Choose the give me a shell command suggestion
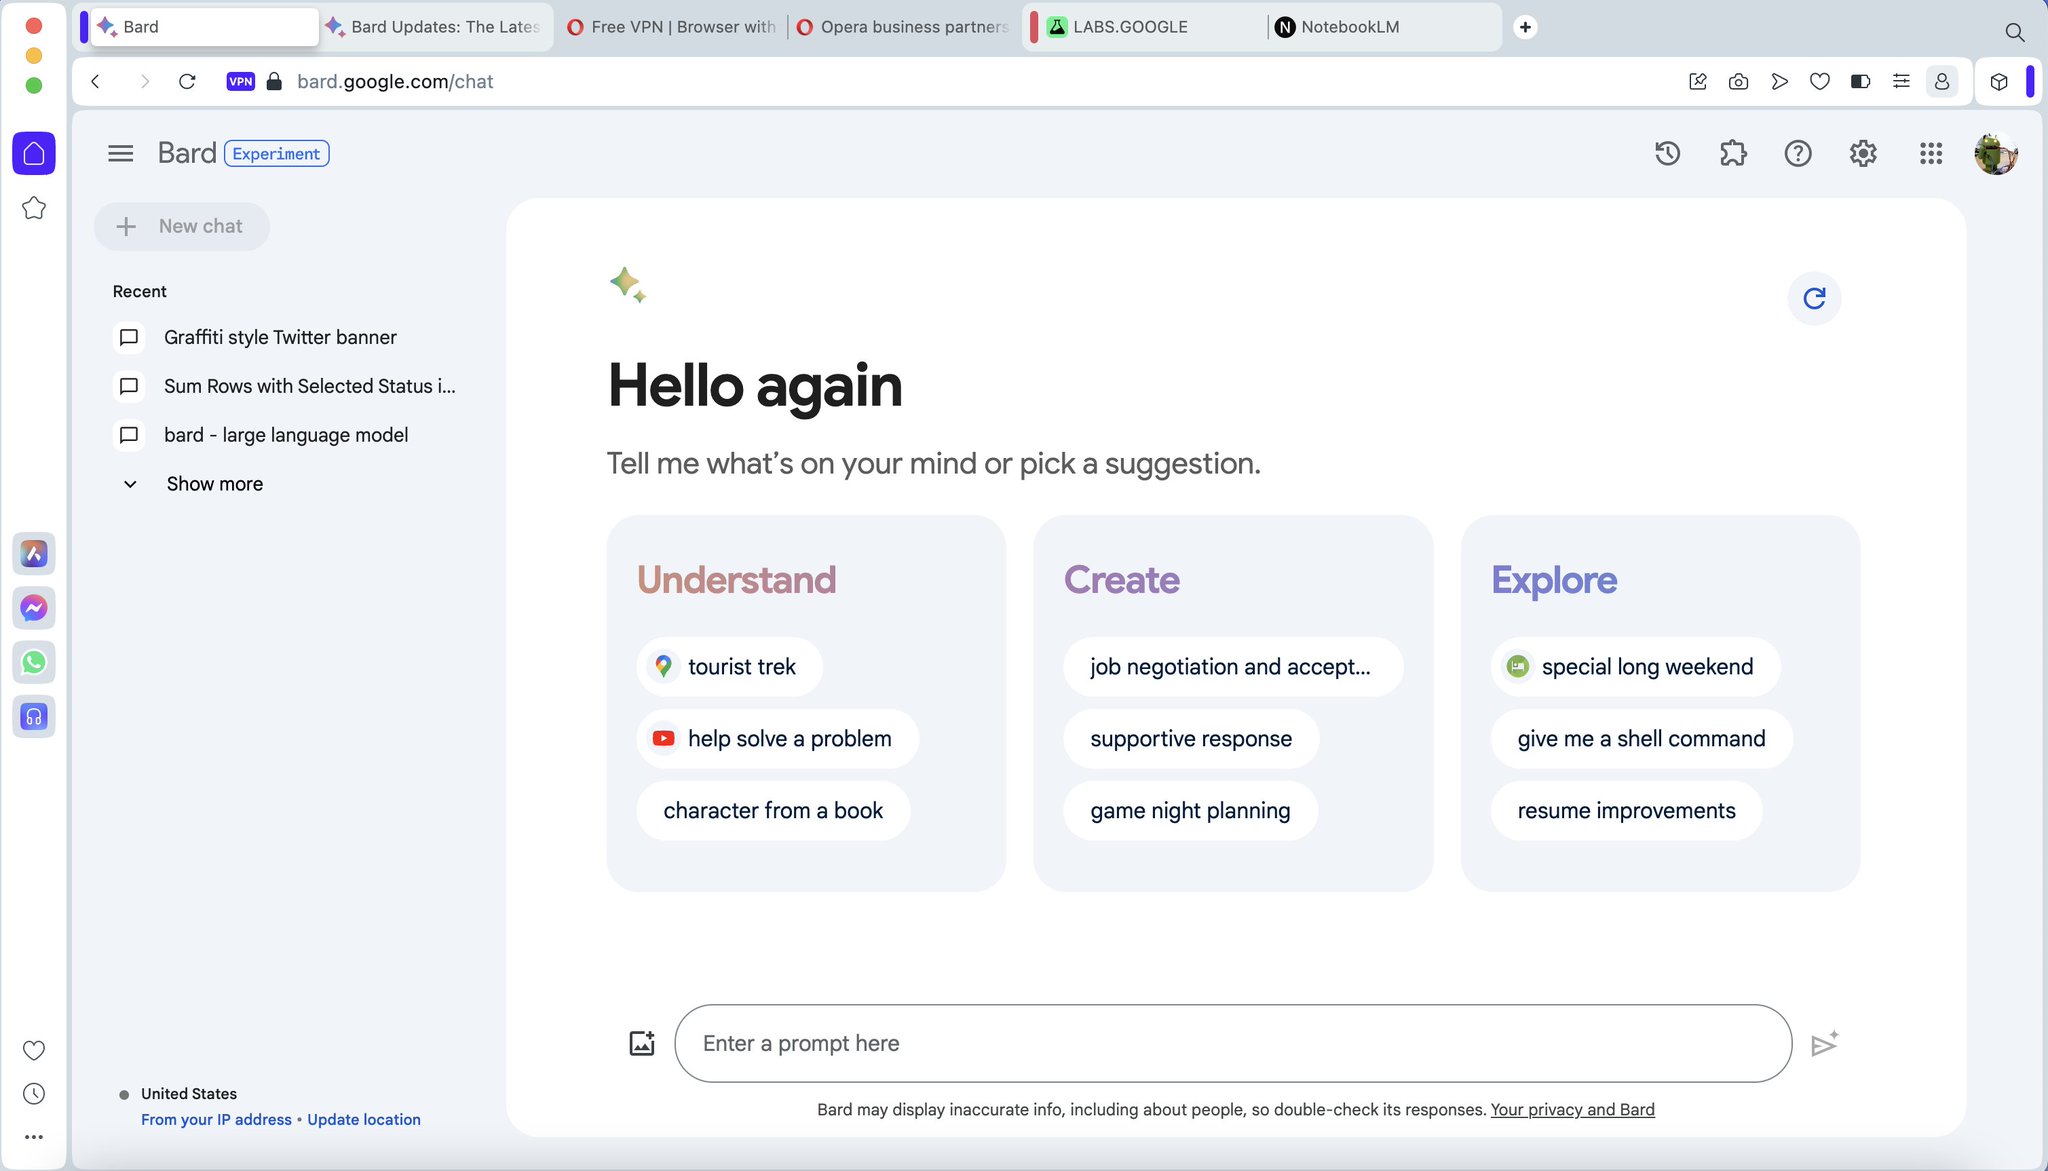 [1641, 739]
